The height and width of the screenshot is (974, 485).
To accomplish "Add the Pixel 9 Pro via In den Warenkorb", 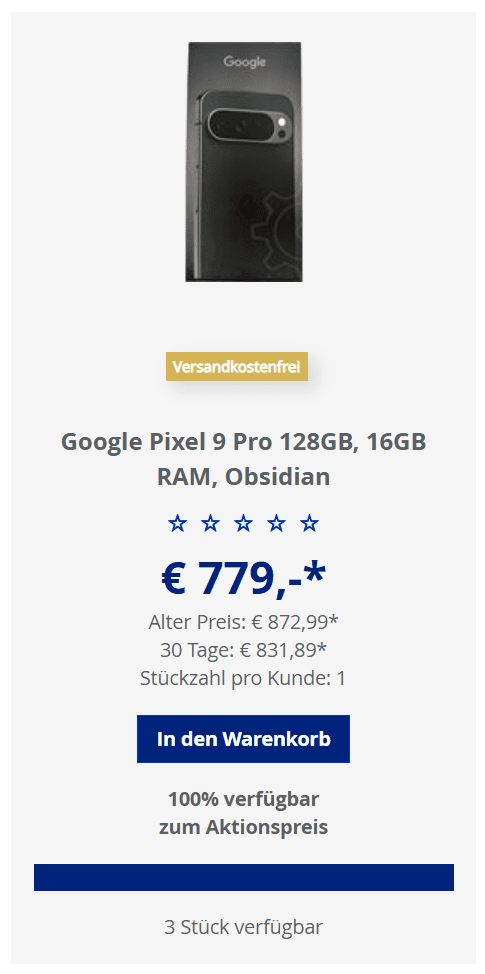I will pos(243,739).
